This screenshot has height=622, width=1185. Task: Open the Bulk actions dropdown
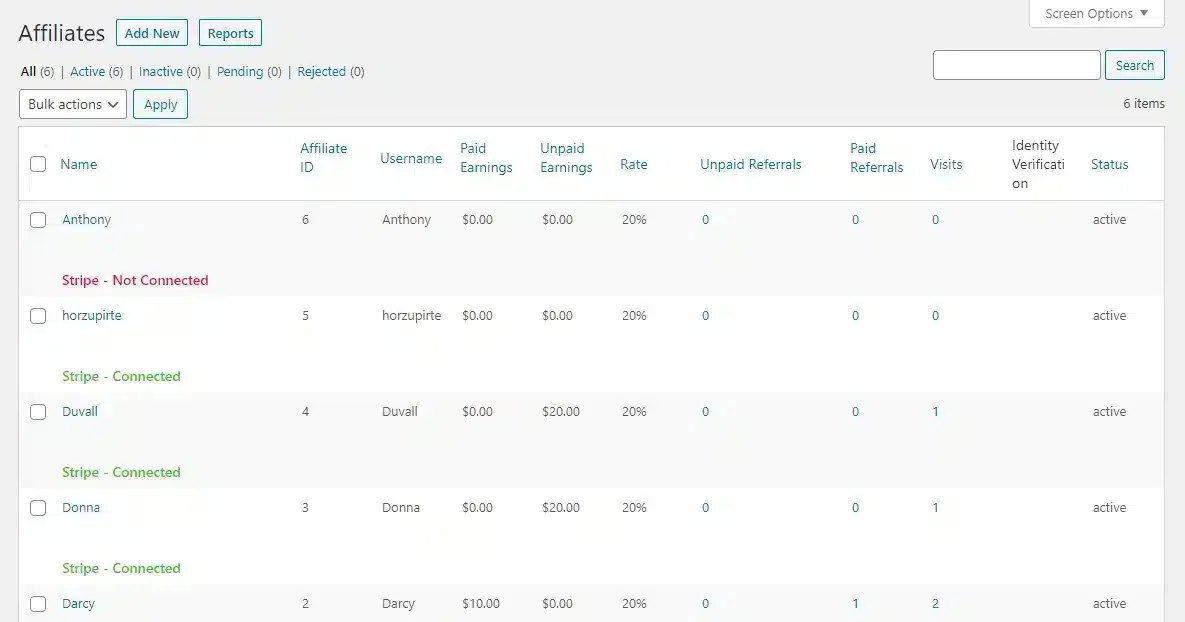pyautogui.click(x=71, y=103)
